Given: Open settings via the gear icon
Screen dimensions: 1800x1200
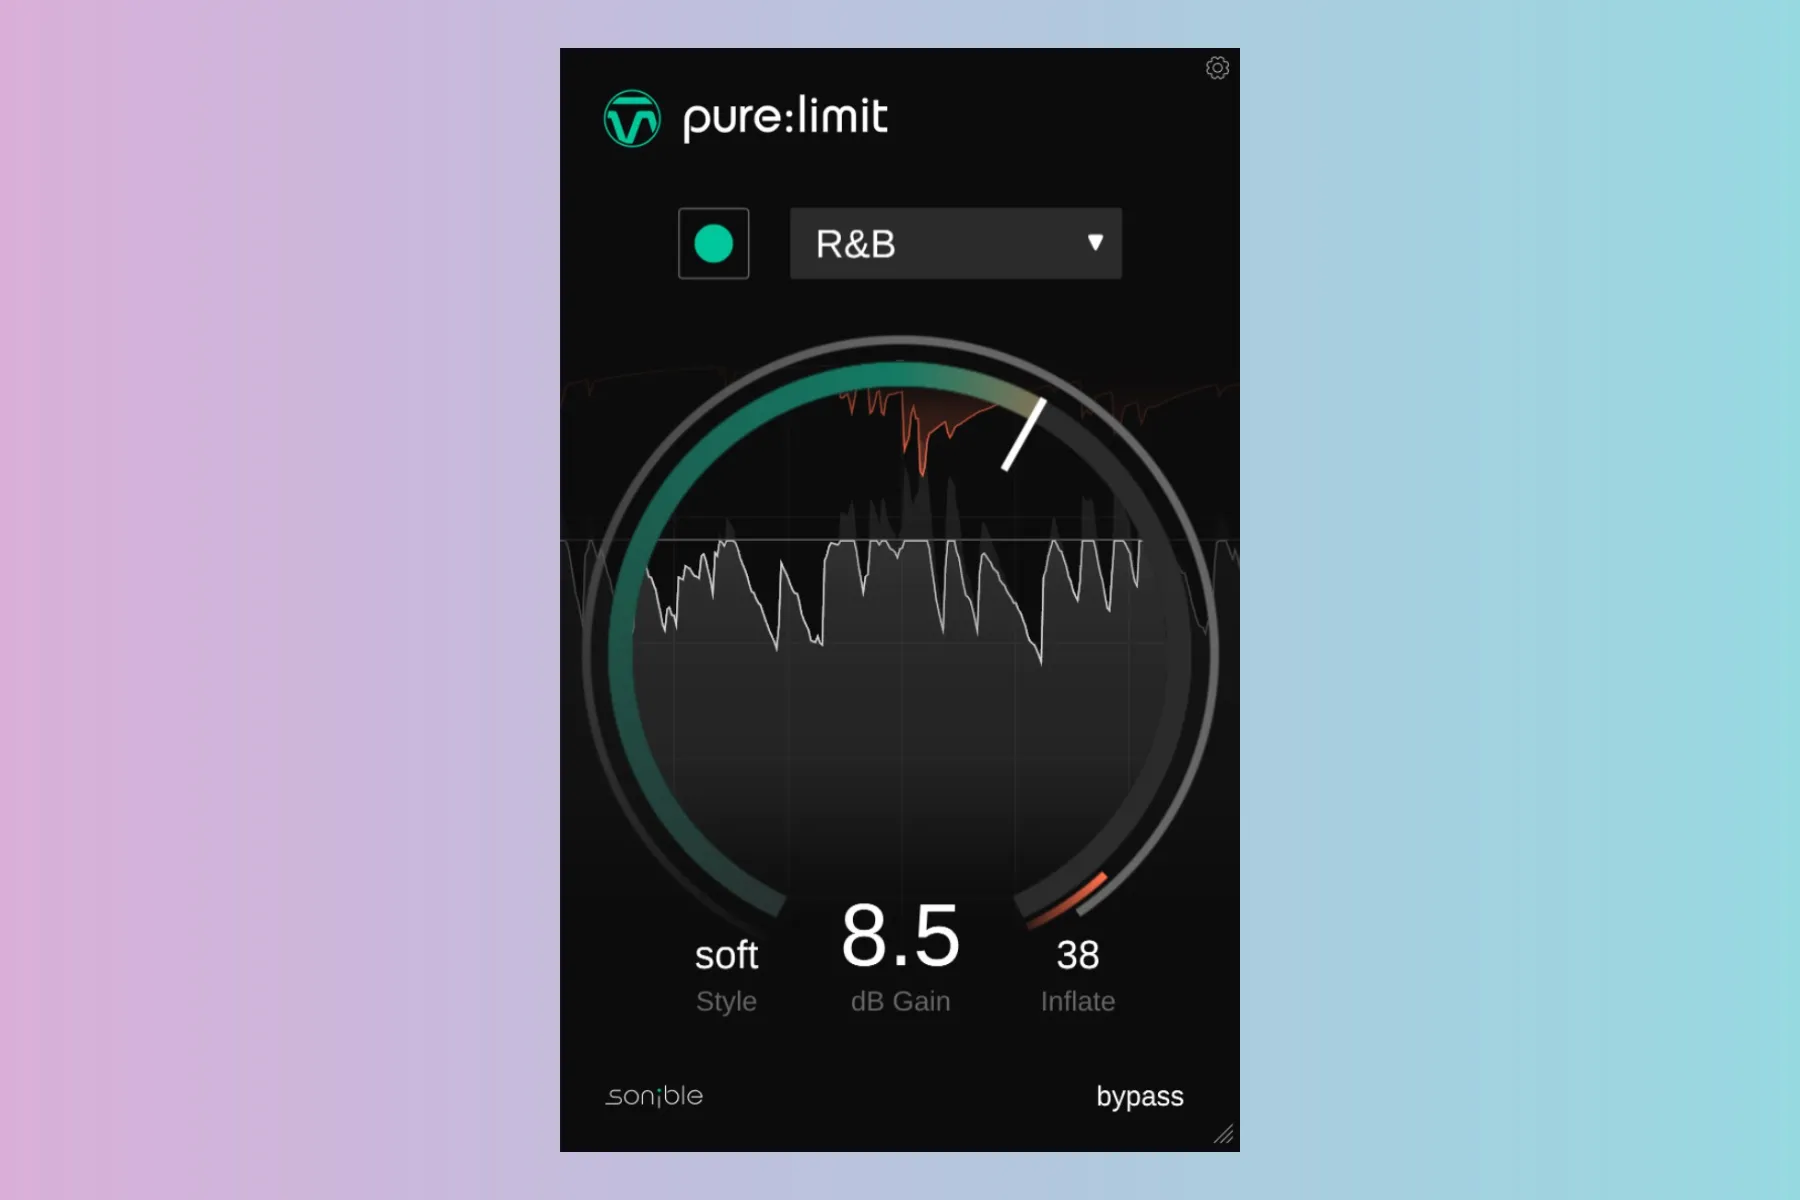Looking at the screenshot, I should (1217, 68).
